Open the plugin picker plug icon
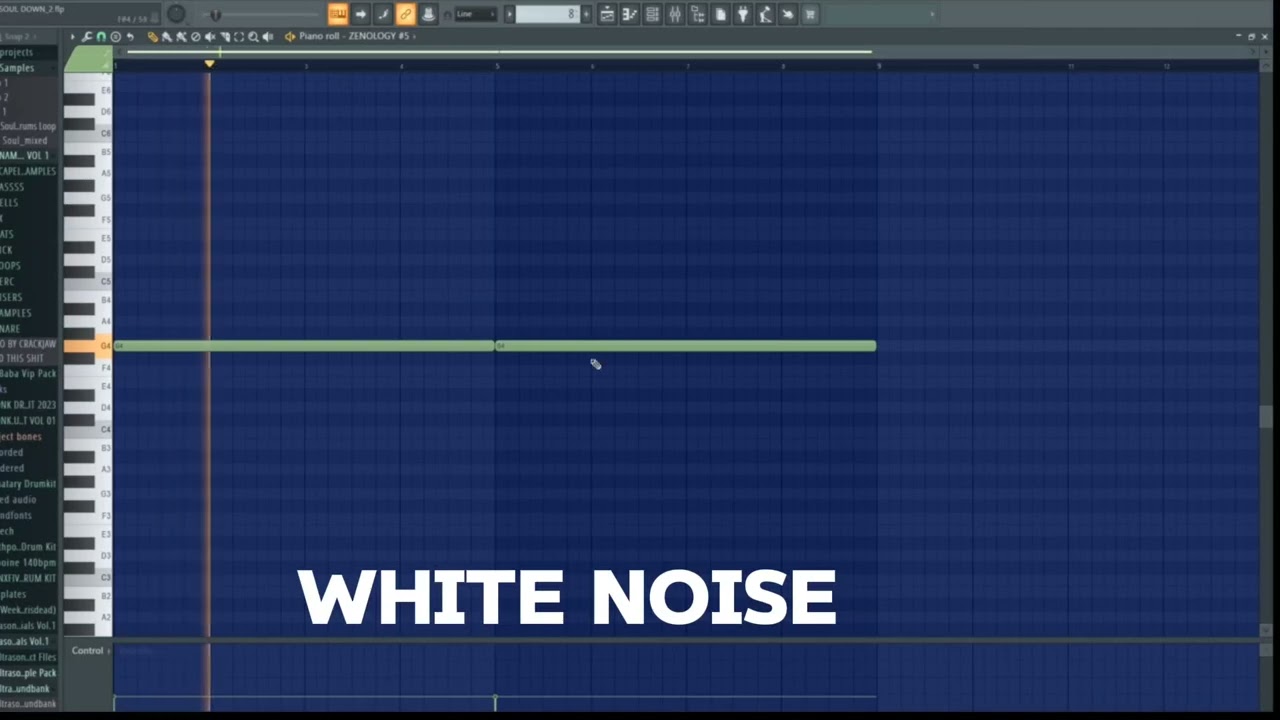The width and height of the screenshot is (1280, 720). [x=742, y=14]
